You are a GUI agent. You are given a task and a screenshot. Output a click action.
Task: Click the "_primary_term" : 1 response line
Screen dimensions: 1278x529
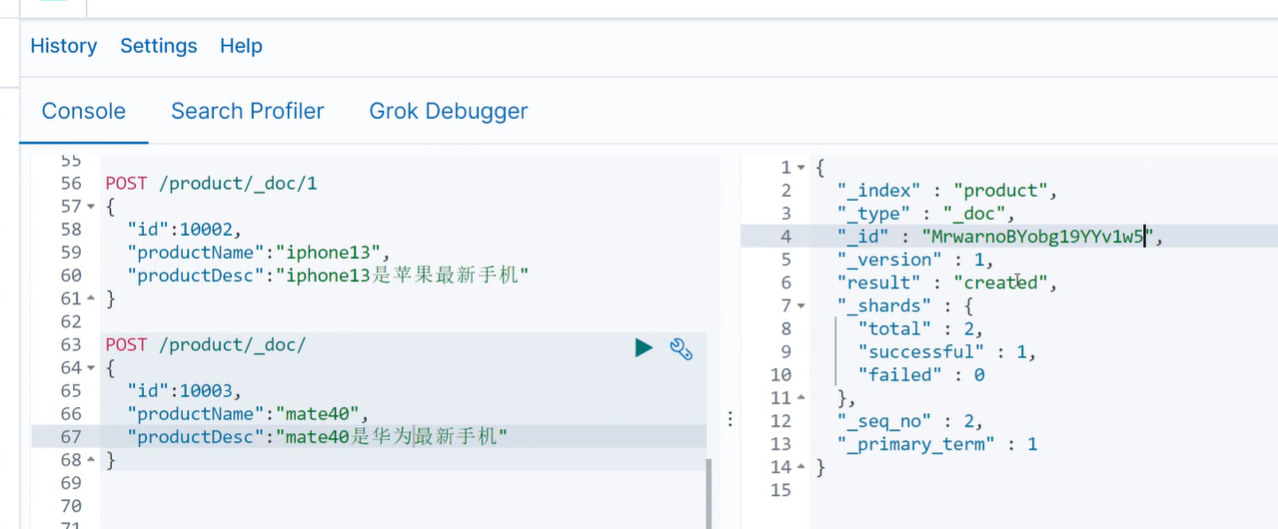click(x=937, y=444)
